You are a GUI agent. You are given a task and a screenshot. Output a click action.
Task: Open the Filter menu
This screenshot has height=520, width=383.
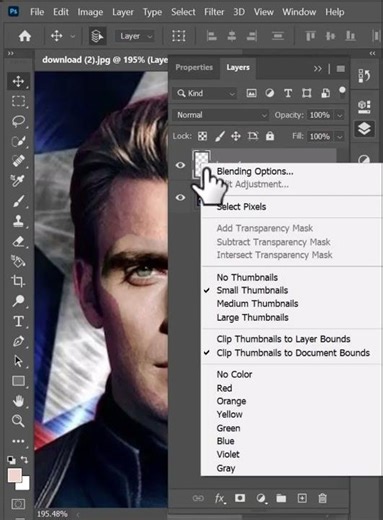(214, 12)
